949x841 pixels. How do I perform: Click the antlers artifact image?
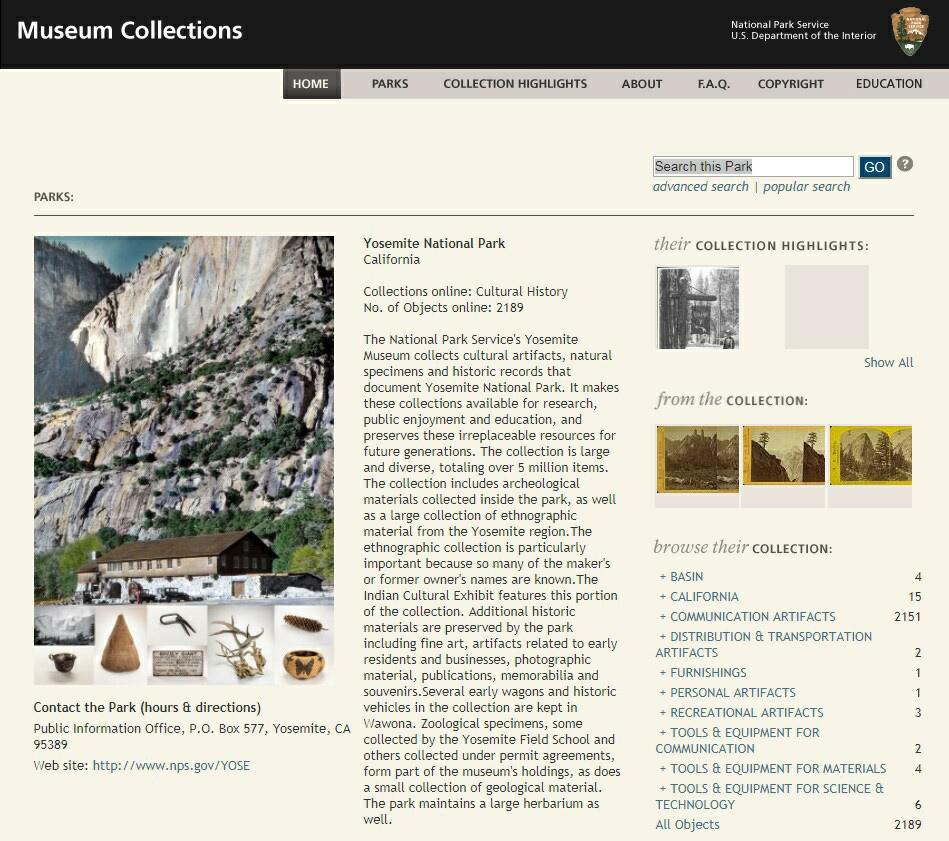pyautogui.click(x=240, y=648)
